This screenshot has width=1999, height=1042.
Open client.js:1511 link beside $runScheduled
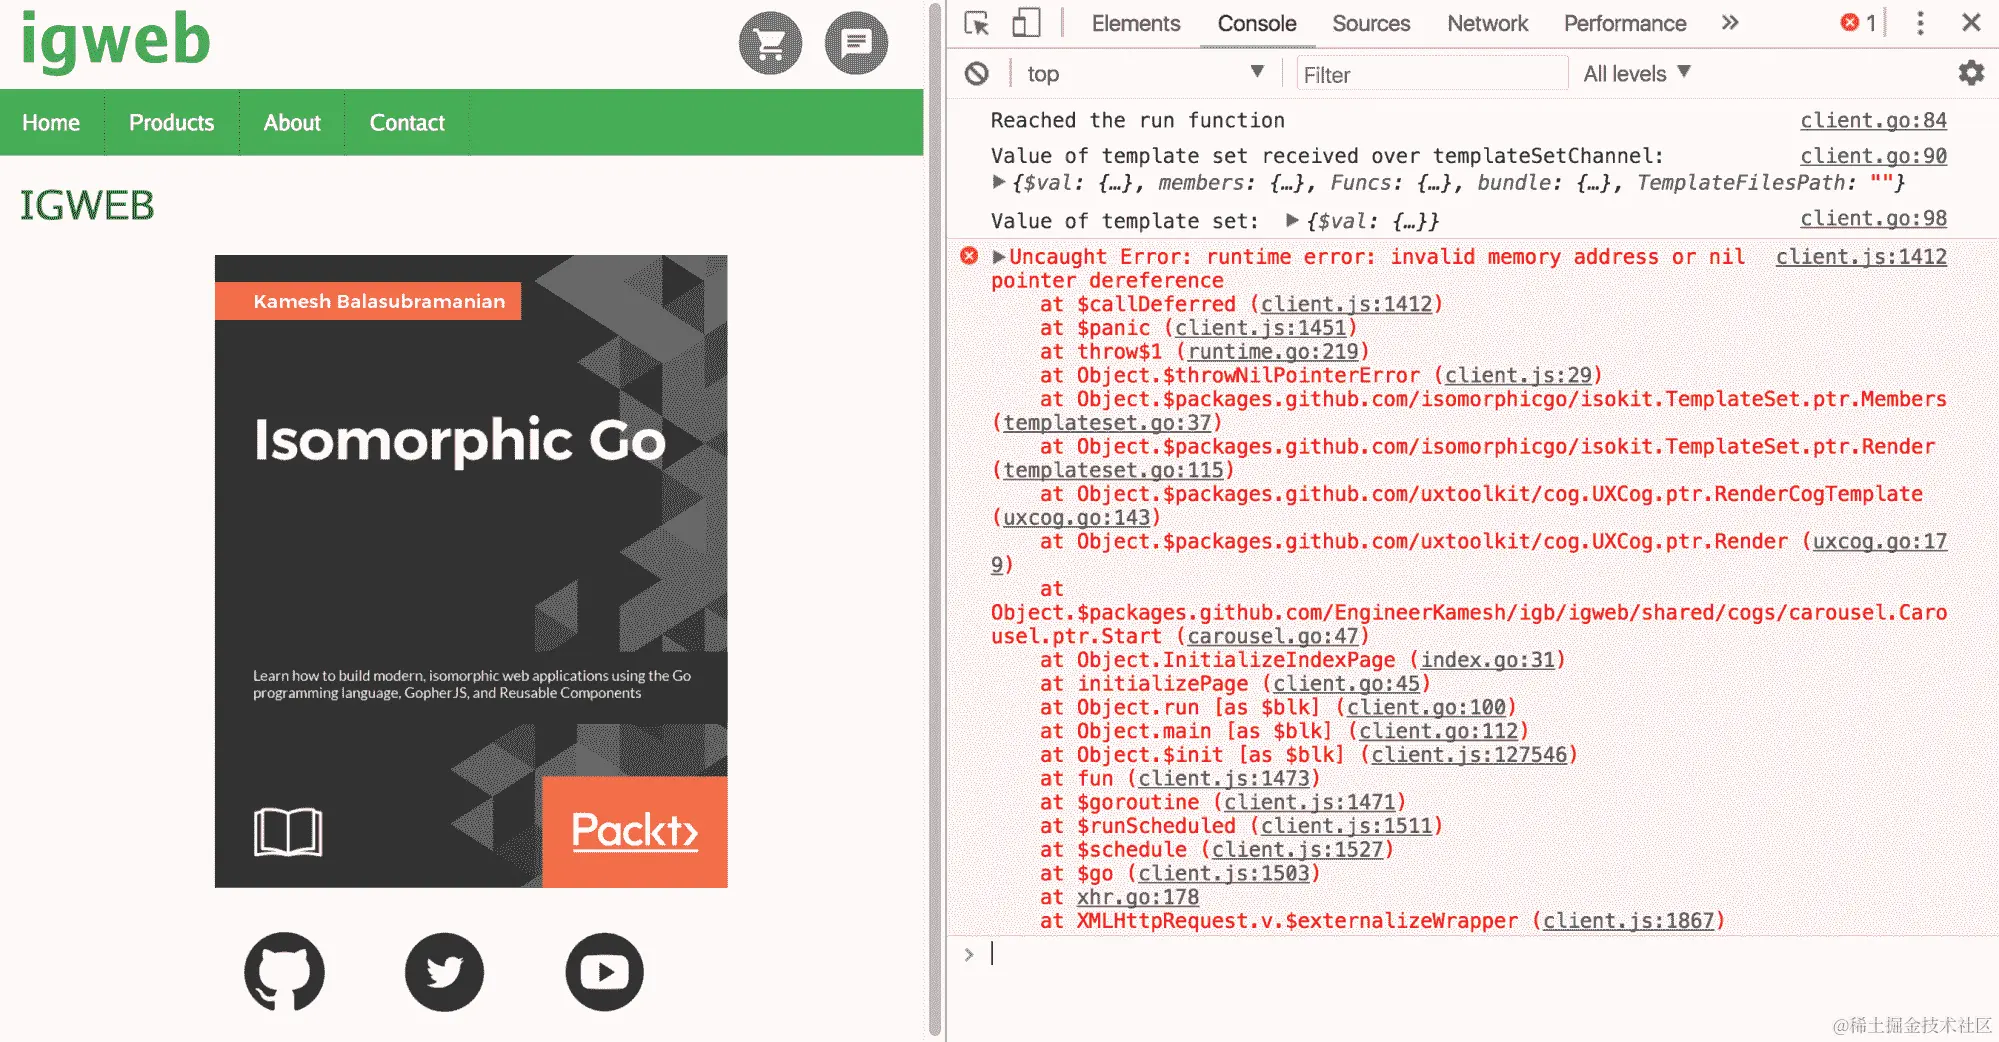[1346, 826]
